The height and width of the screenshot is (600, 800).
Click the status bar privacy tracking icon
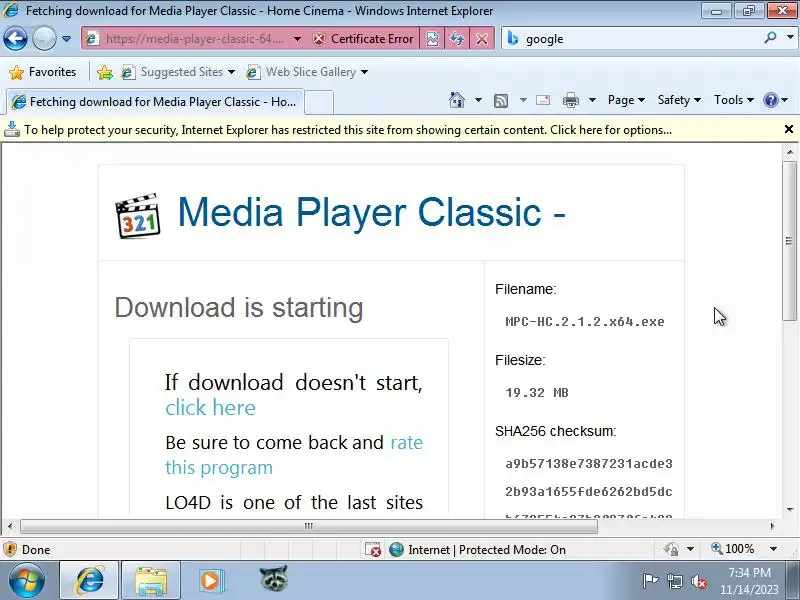(x=671, y=549)
